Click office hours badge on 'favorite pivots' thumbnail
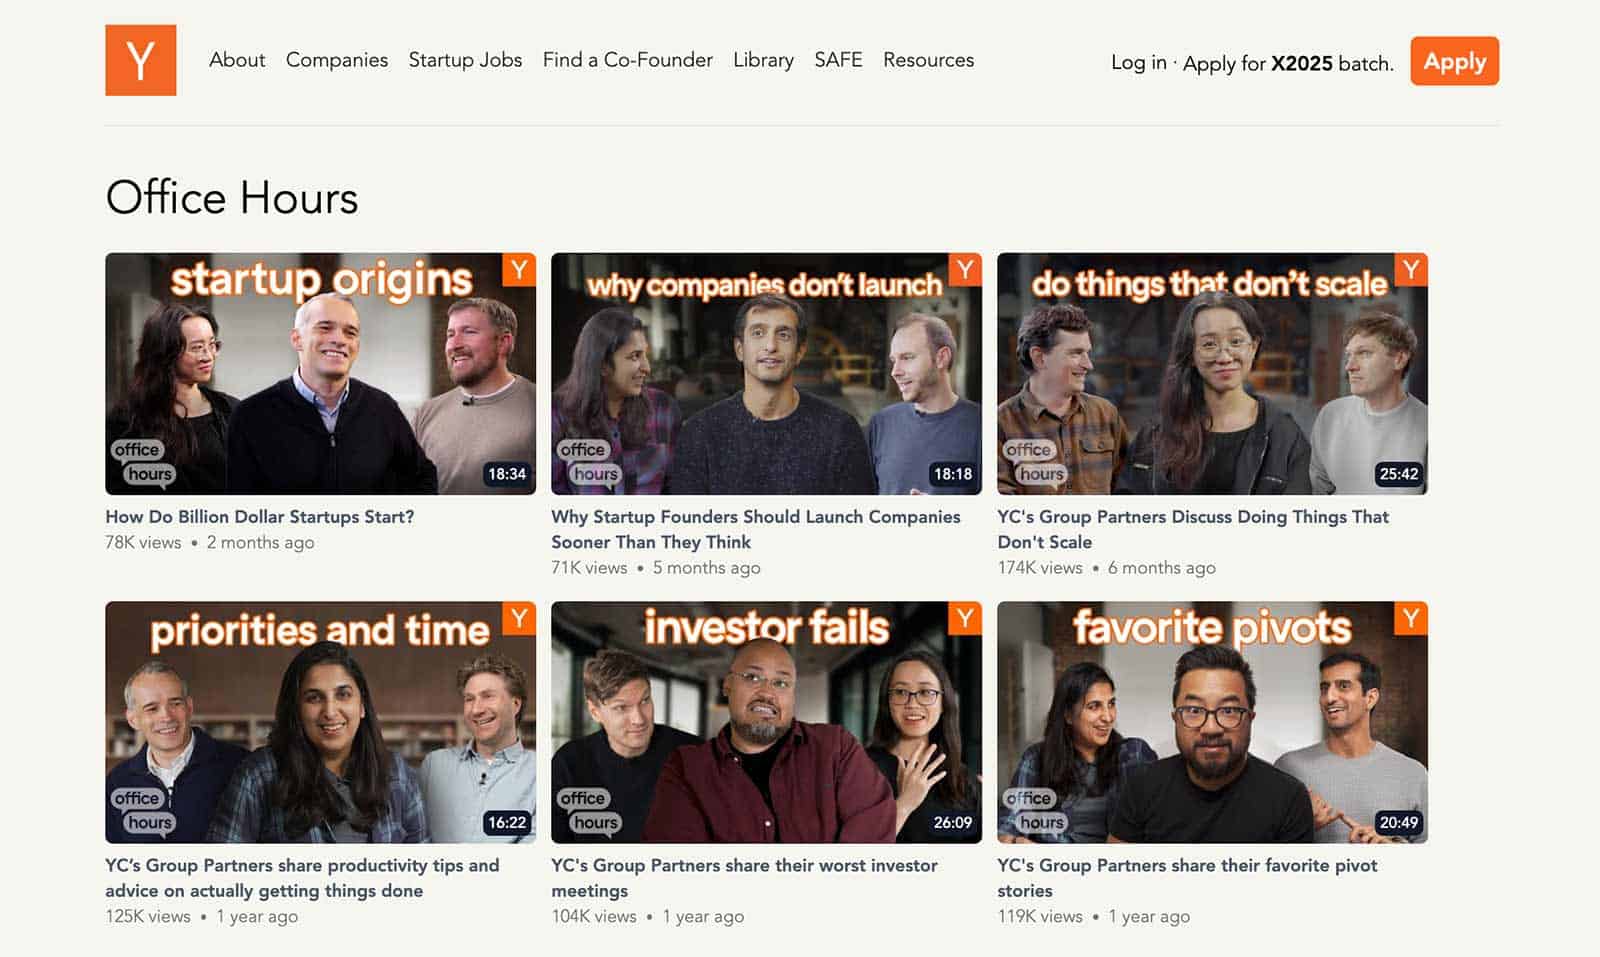The image size is (1600, 957). pos(1035,810)
